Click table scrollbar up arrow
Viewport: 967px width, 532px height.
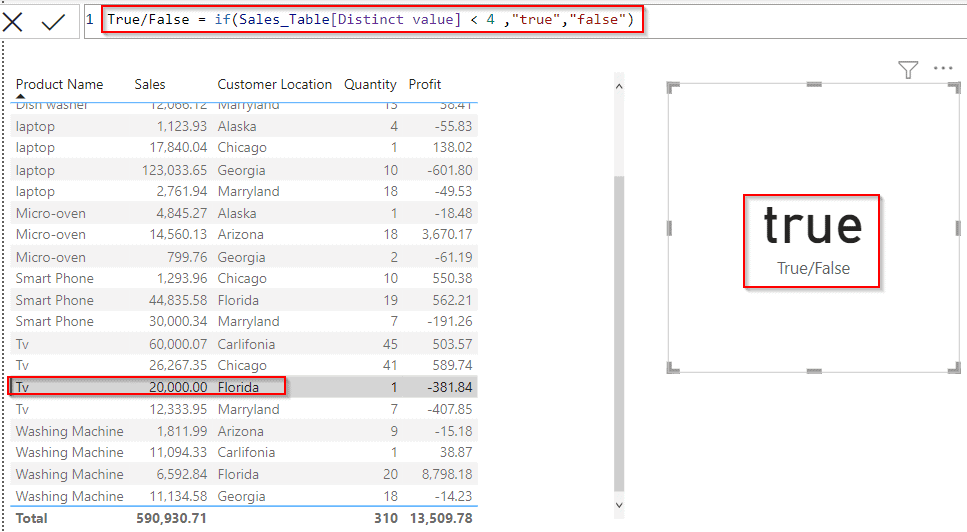click(619, 86)
